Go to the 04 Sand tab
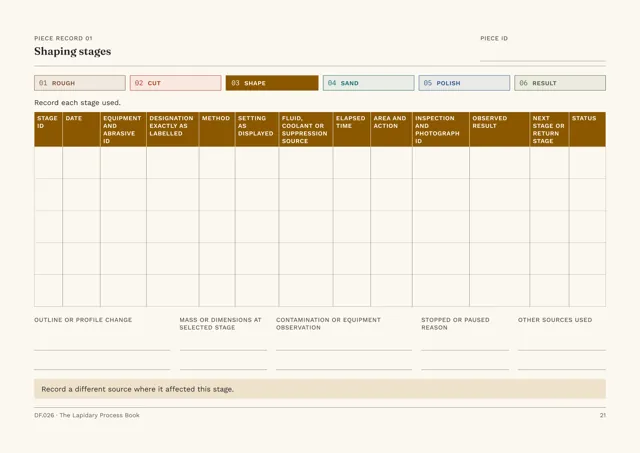640x453 pixels. click(369, 83)
